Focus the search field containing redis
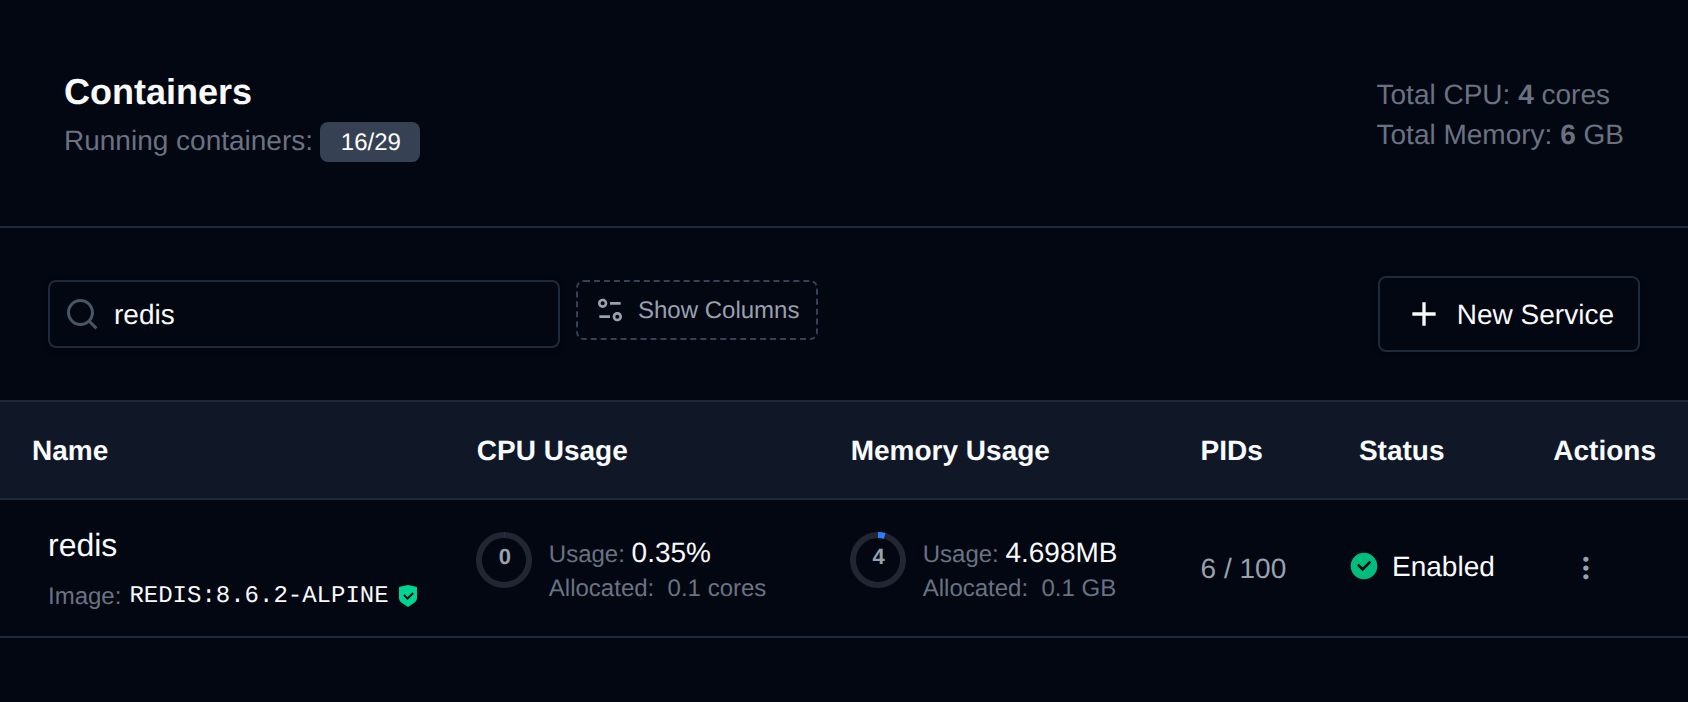This screenshot has height=702, width=1688. [x=304, y=314]
